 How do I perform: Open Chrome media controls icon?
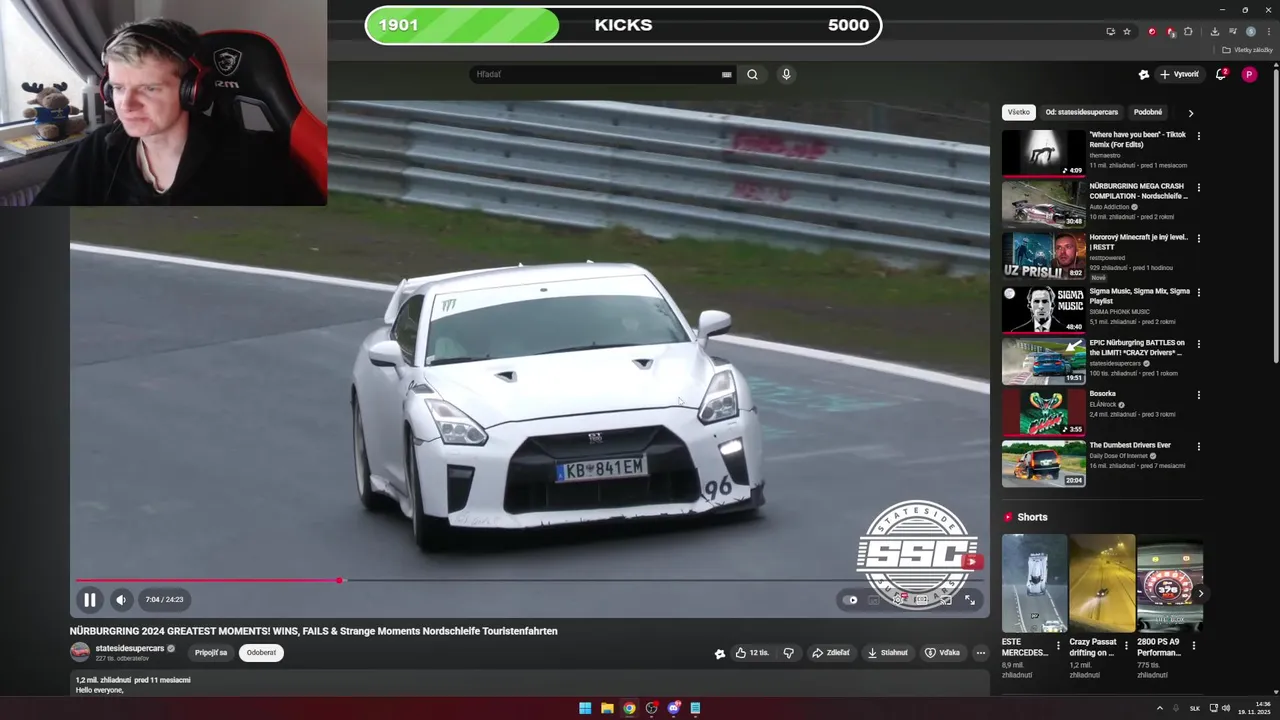pyautogui.click(x=1233, y=31)
